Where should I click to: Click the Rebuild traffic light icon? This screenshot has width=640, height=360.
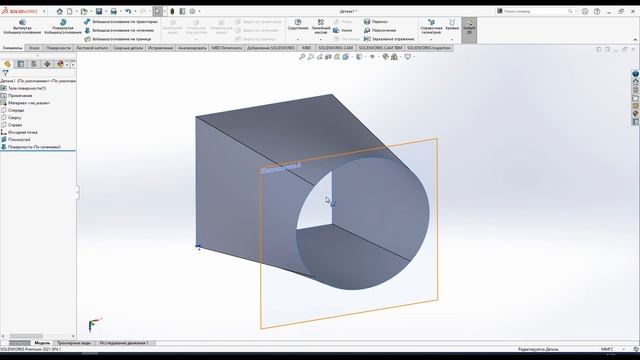(x=172, y=11)
